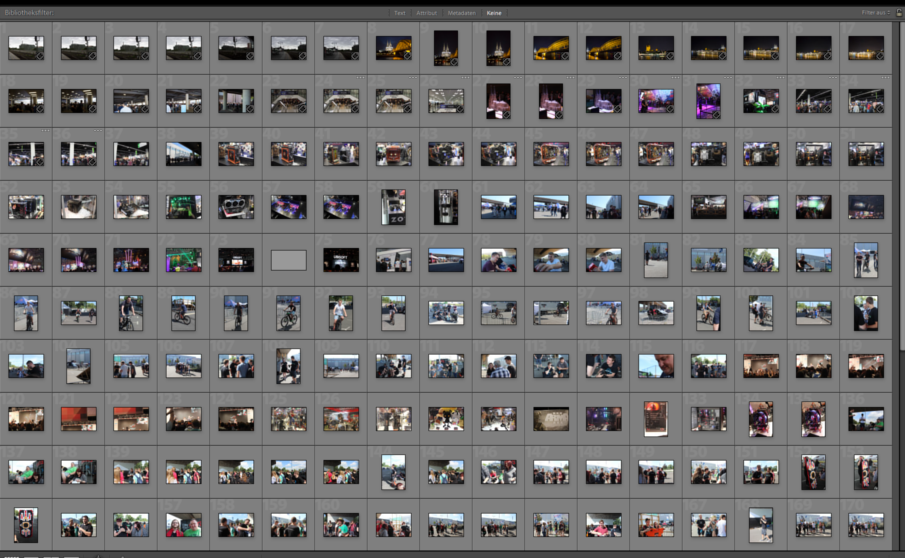Click the vertical scrollbar on the right edge
Image resolution: width=905 pixels, height=558 pixels.
900,200
